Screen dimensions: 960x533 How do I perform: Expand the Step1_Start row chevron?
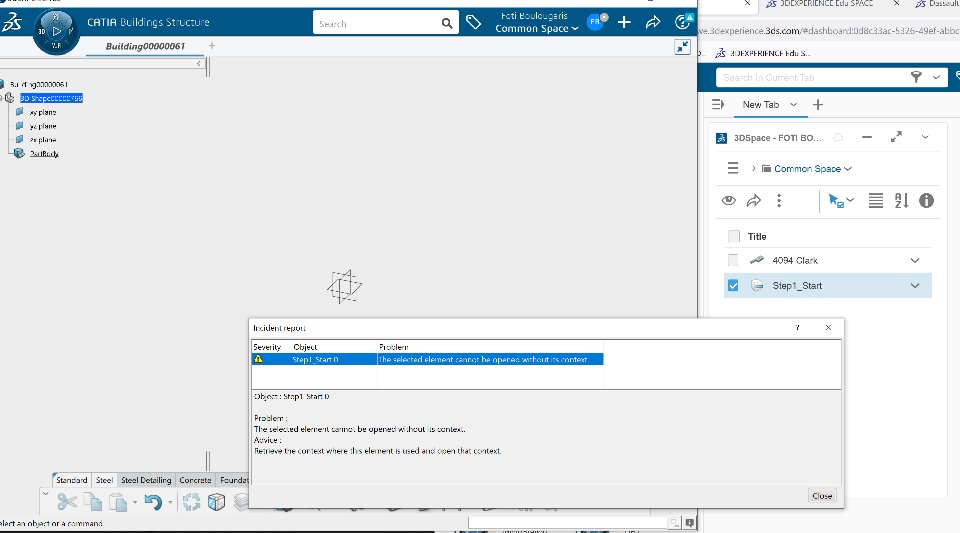pyautogui.click(x=915, y=286)
